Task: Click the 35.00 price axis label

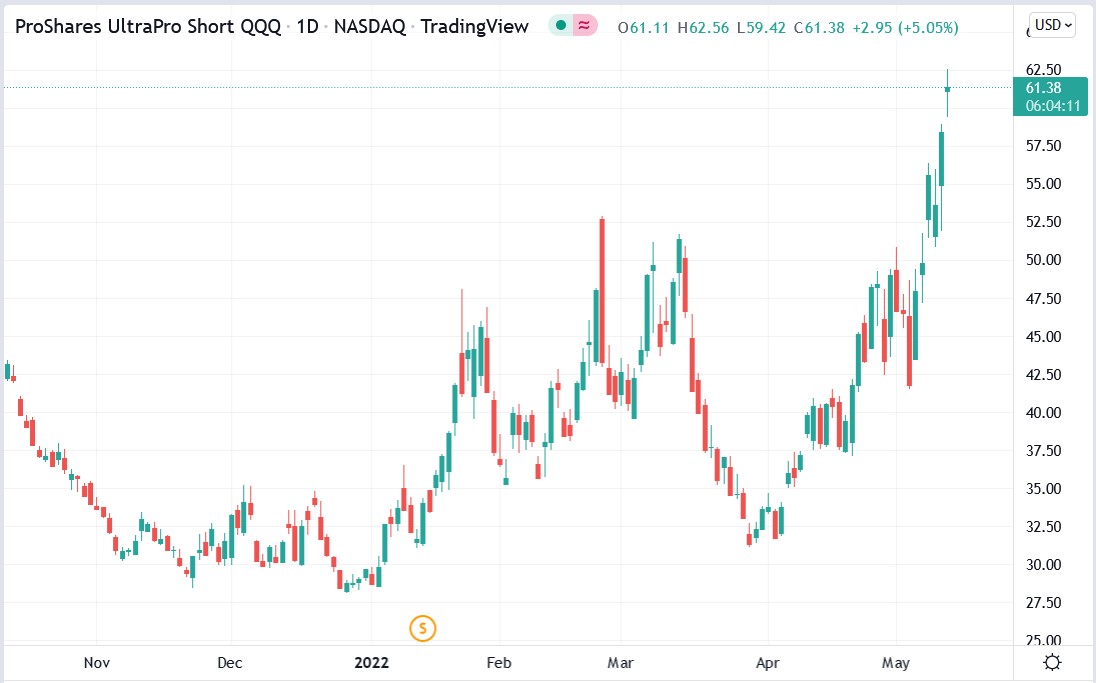Action: pyautogui.click(x=1044, y=489)
